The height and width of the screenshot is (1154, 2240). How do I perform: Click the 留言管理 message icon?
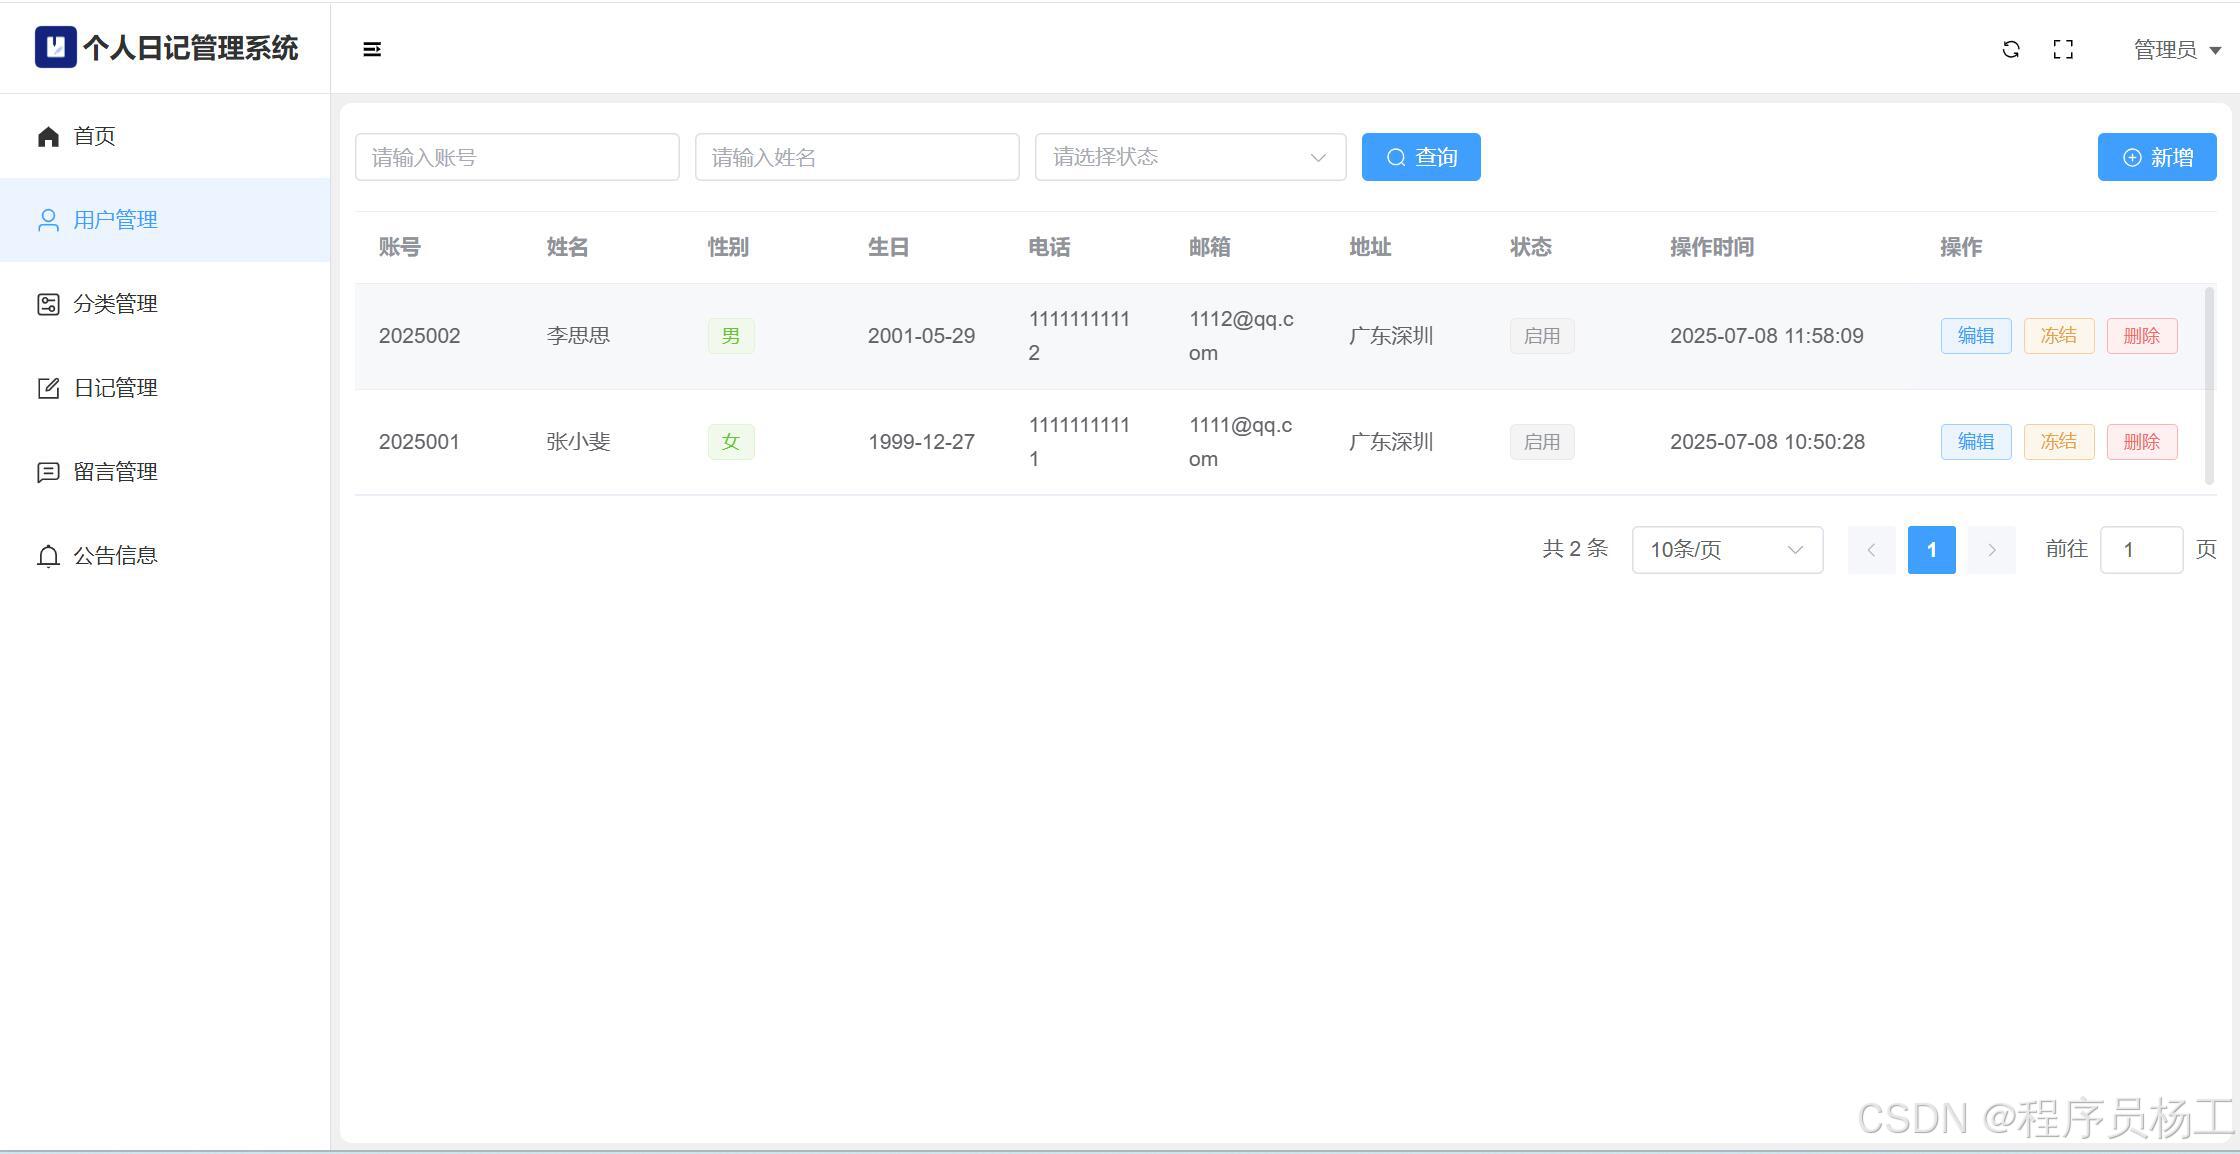coord(48,472)
